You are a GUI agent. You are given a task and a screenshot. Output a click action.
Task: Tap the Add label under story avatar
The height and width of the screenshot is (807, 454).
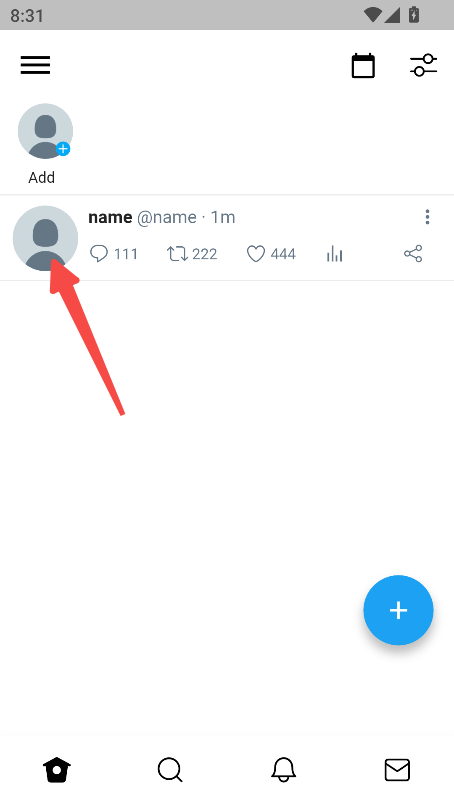tap(42, 178)
